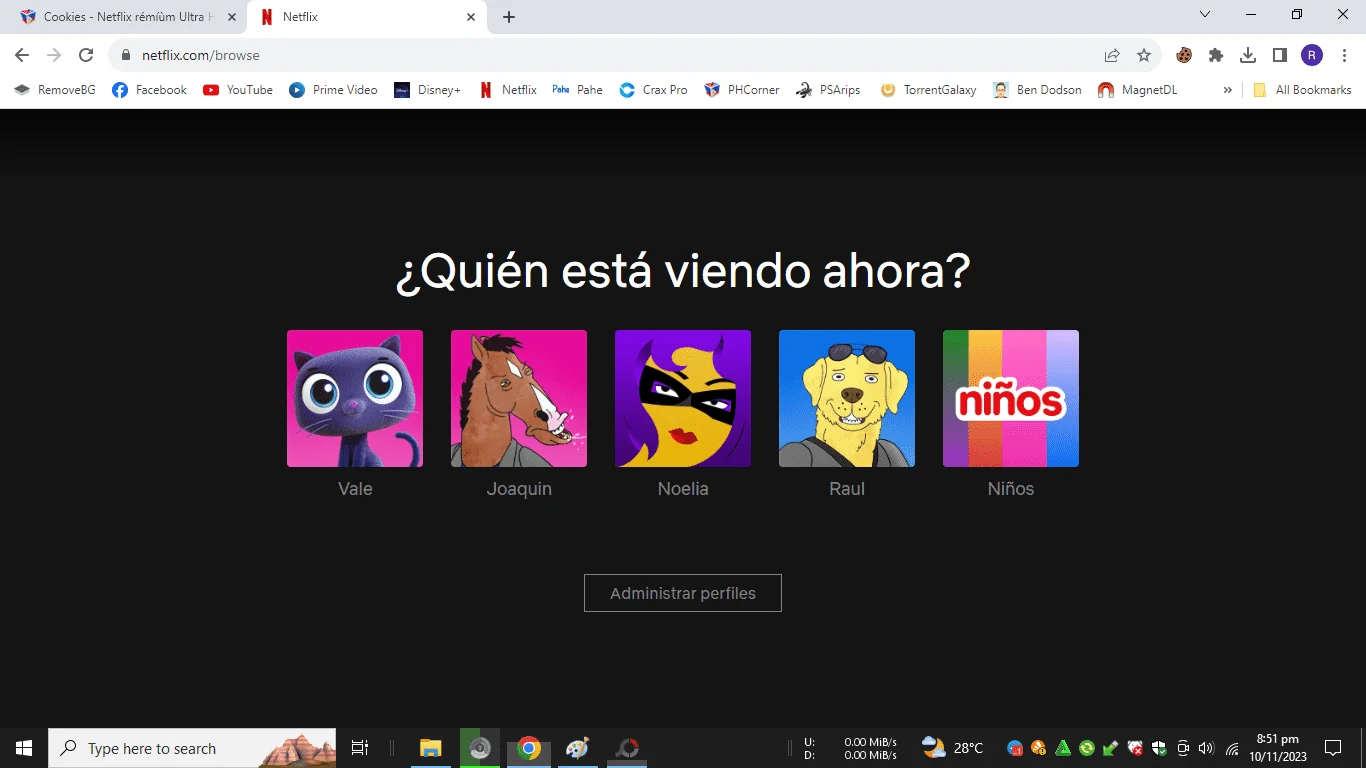The image size is (1366, 768).
Task: Open the Windows Start menu
Action: point(24,748)
